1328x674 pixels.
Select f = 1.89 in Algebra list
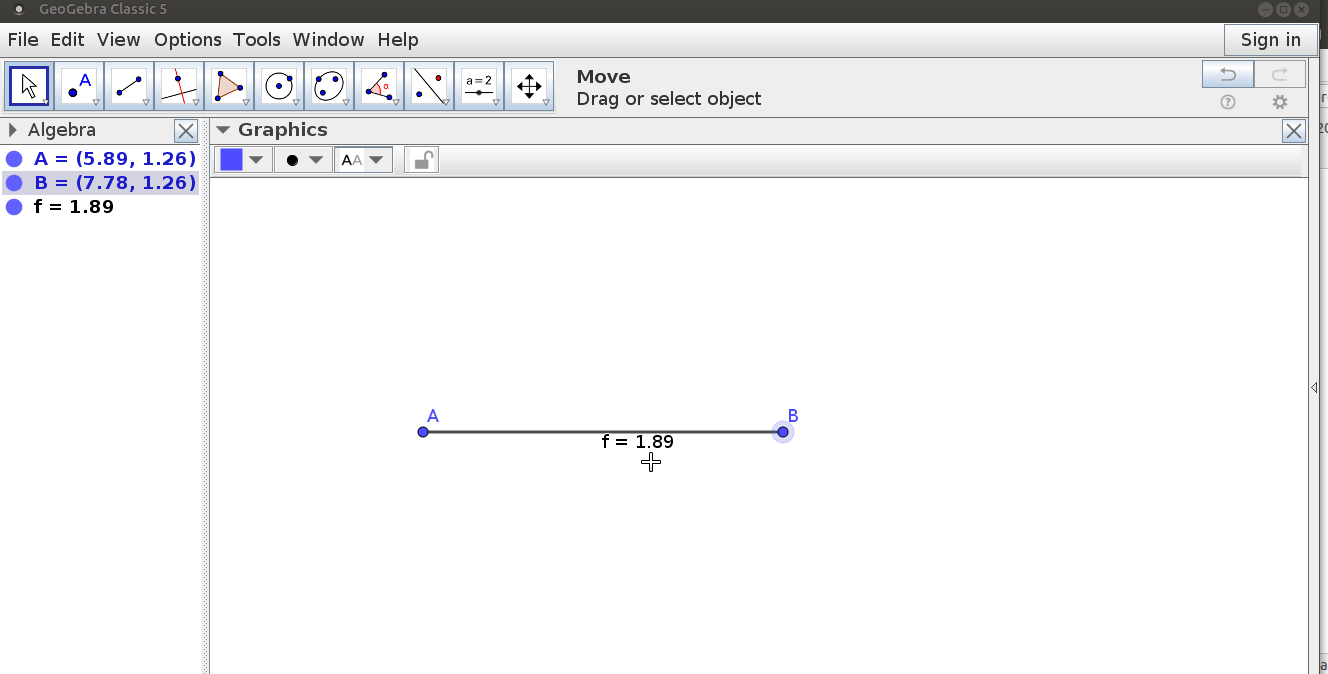pos(74,207)
